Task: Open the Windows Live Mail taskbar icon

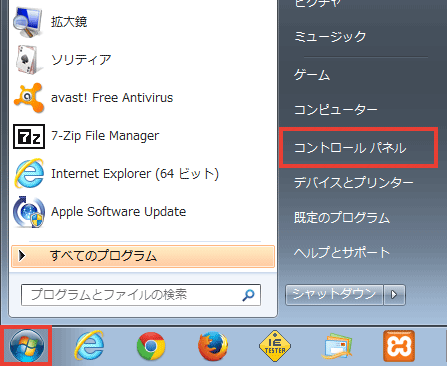Action: [337, 347]
